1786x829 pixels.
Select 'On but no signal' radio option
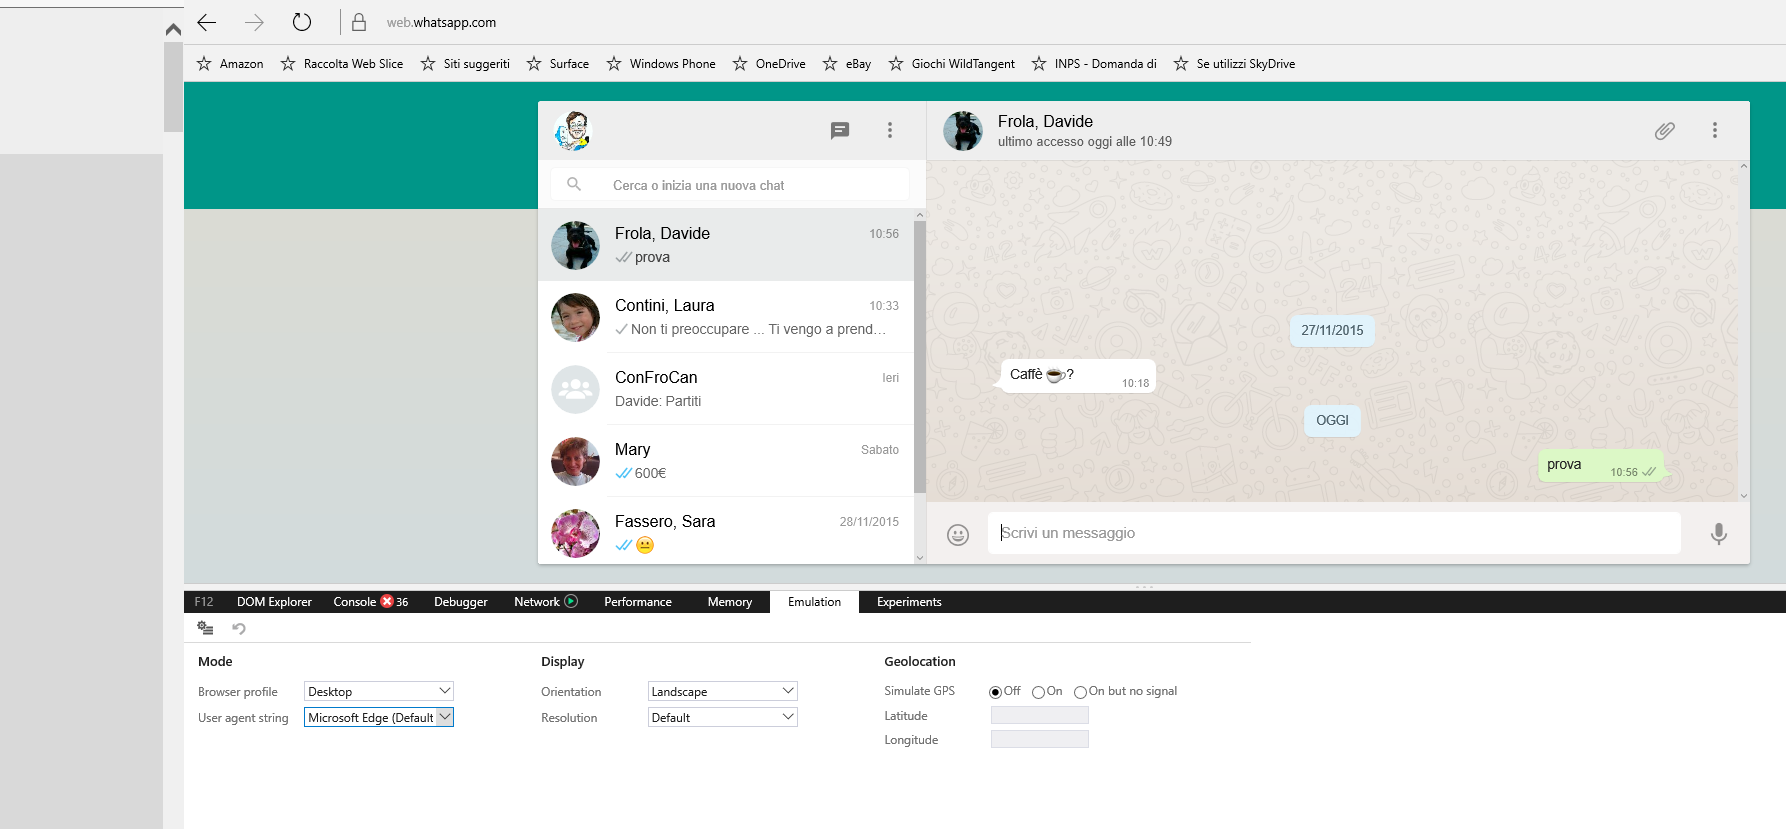[1080, 692]
